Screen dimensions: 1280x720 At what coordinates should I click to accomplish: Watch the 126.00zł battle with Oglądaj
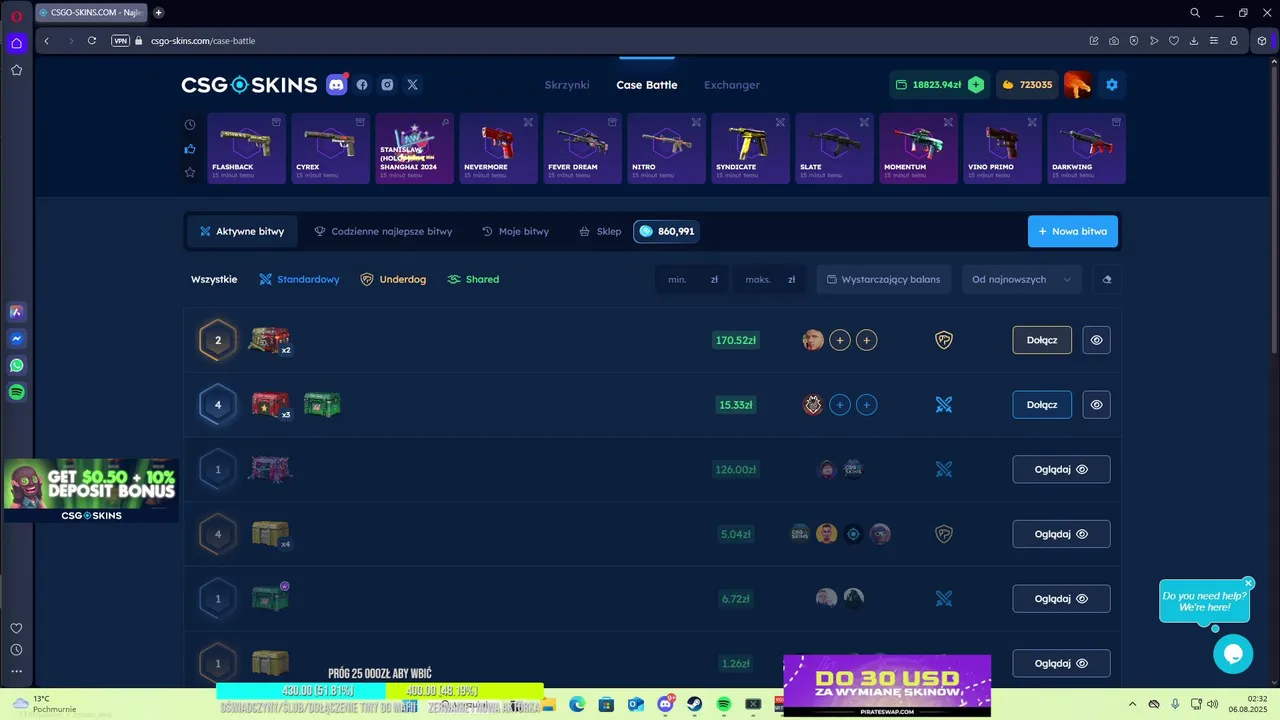click(x=1061, y=469)
